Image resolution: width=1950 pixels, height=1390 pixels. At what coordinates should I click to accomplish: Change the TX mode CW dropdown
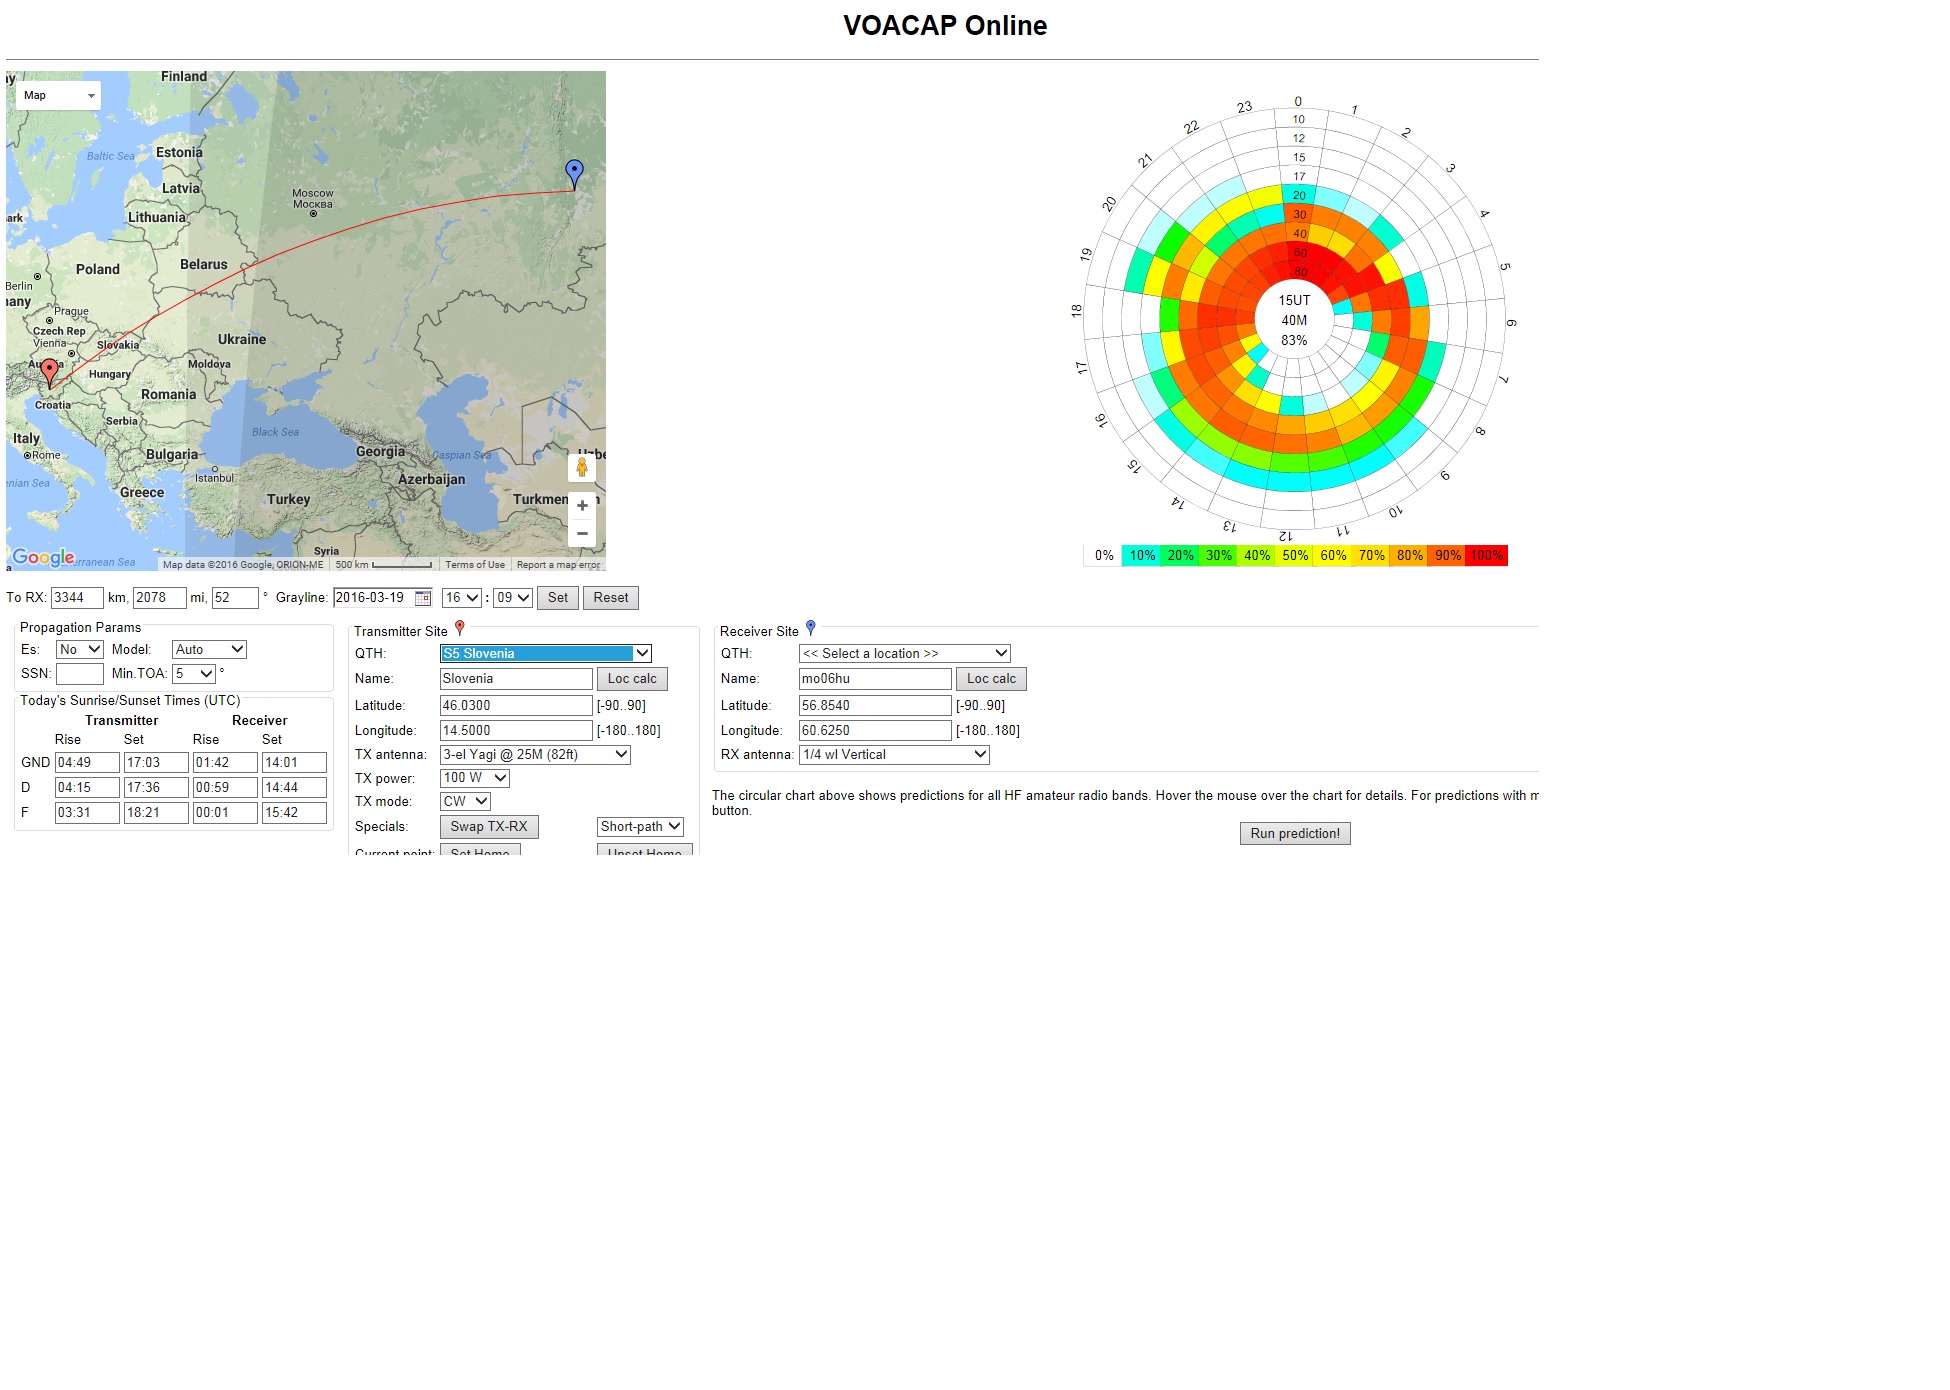pos(465,802)
